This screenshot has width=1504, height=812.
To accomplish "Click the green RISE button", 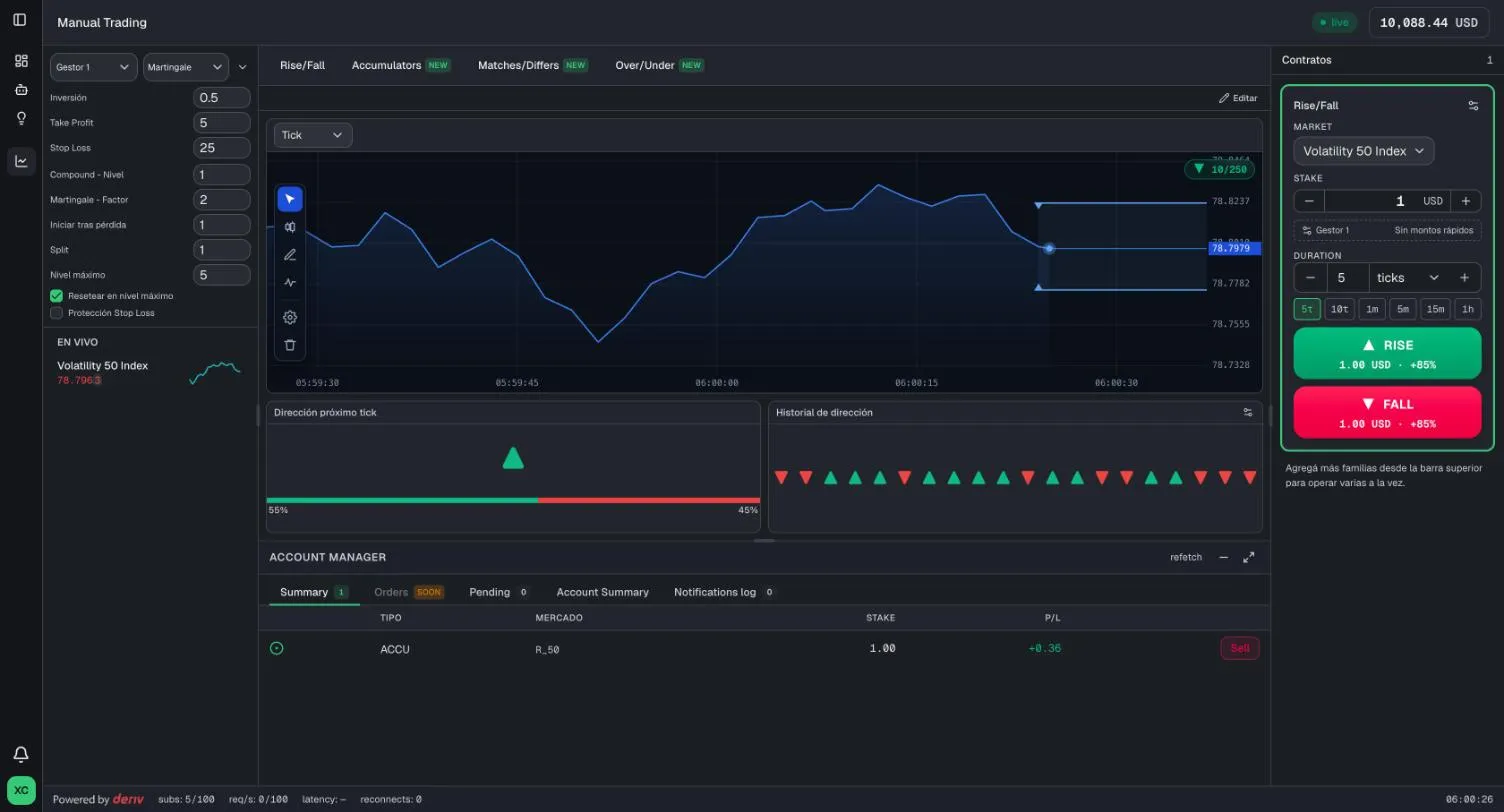I will tap(1387, 353).
